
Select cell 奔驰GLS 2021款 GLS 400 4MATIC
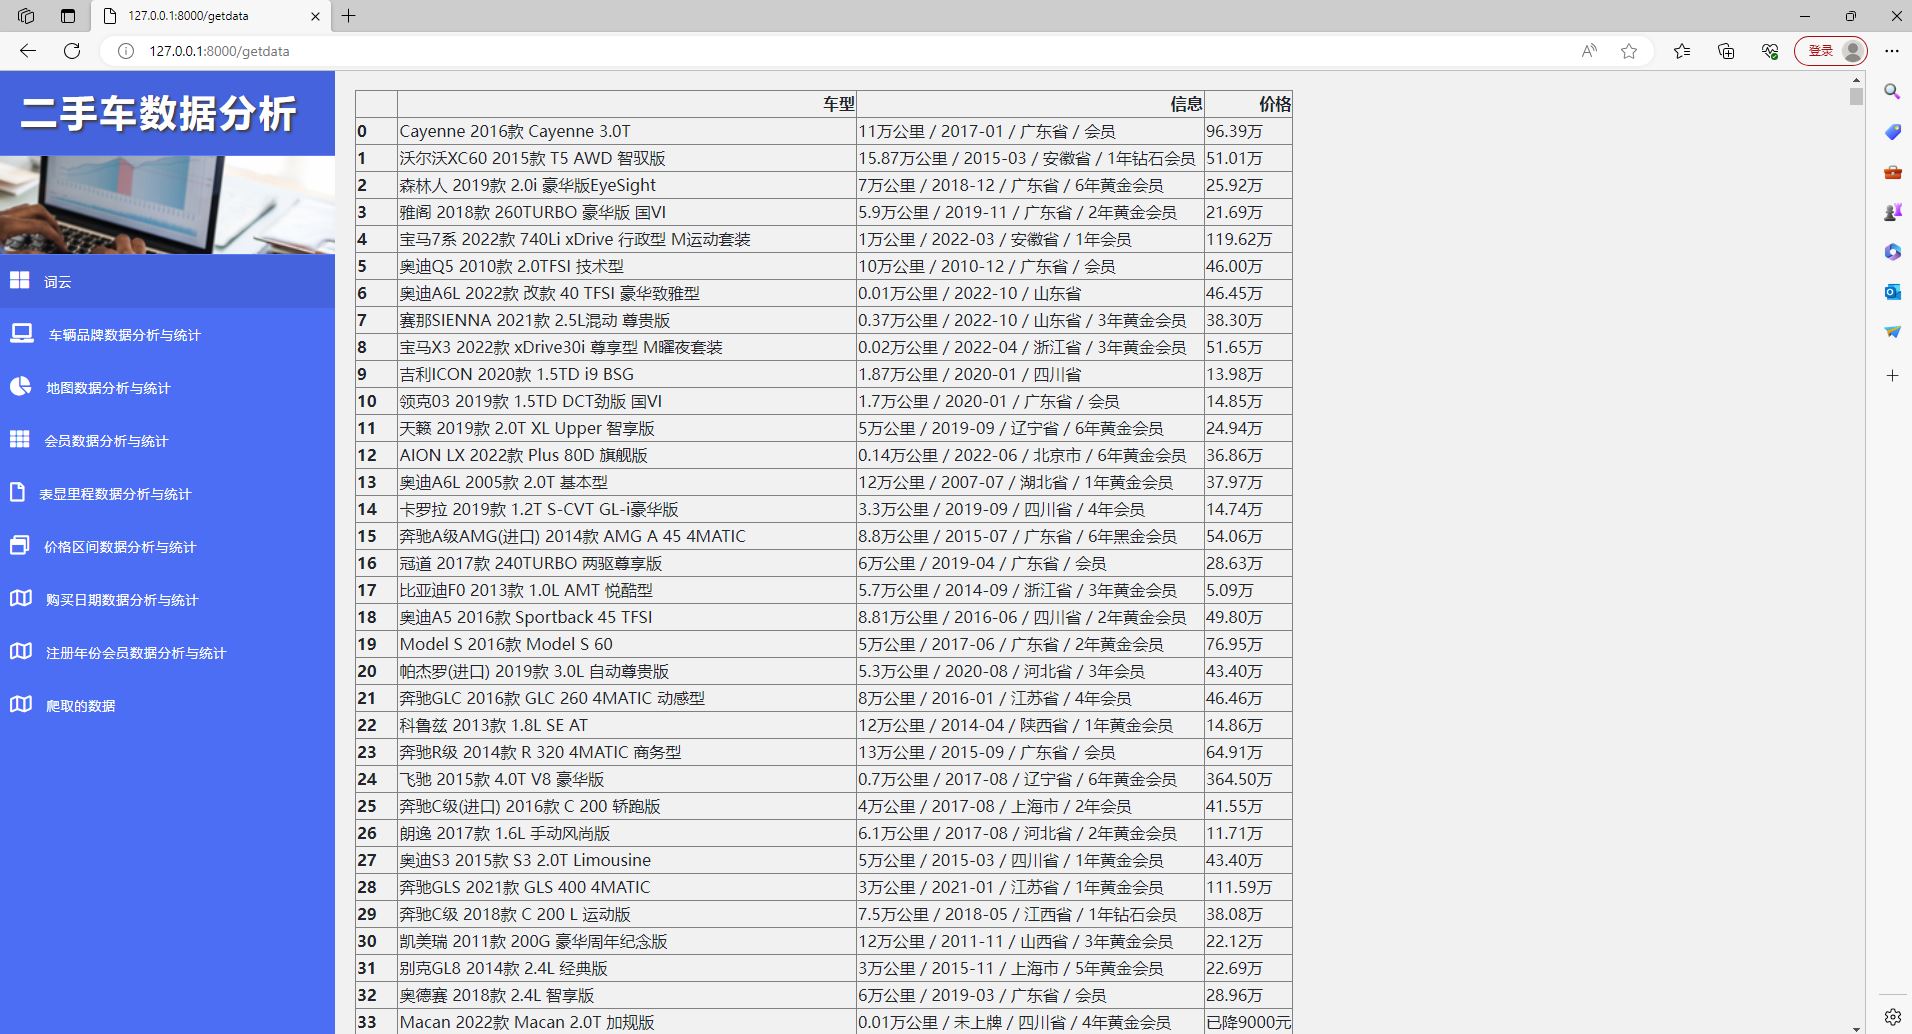pyautogui.click(x=627, y=887)
